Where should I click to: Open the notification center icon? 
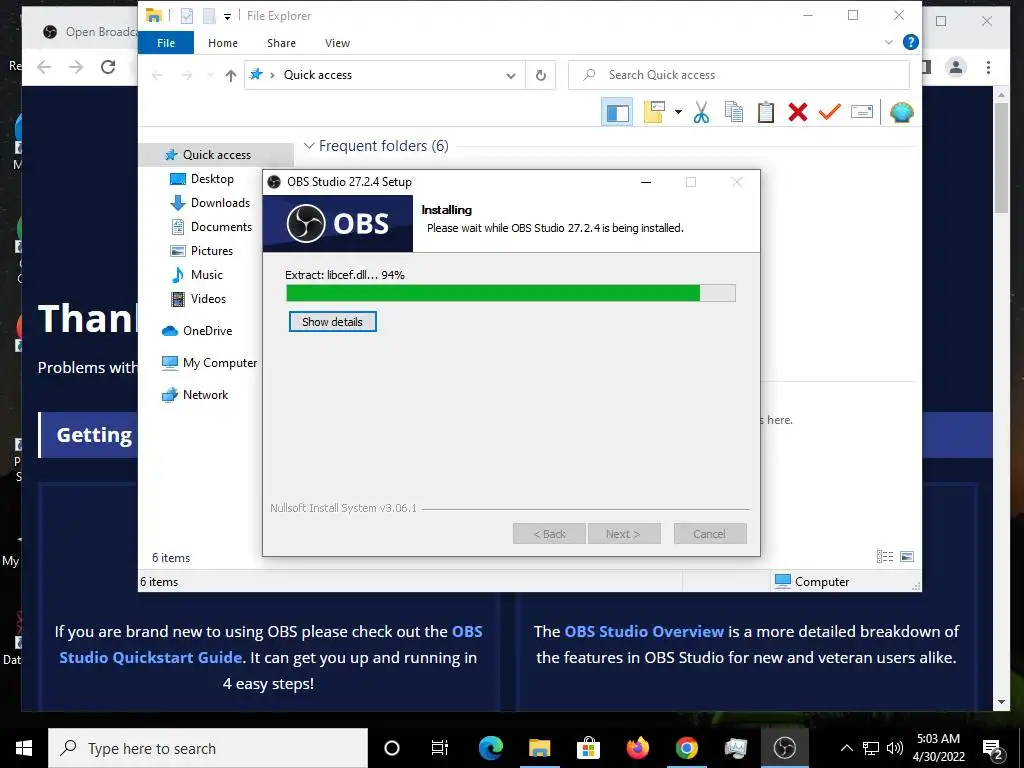tap(993, 748)
